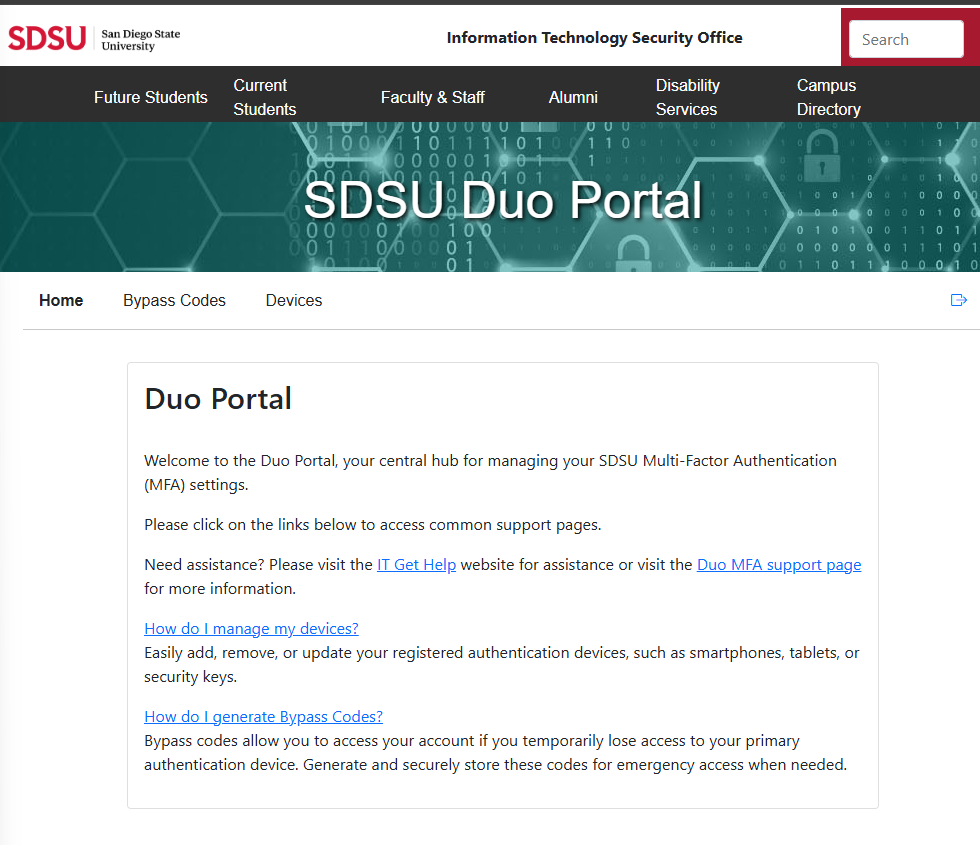
Task: Open the Alumni menu item
Action: [x=573, y=98]
